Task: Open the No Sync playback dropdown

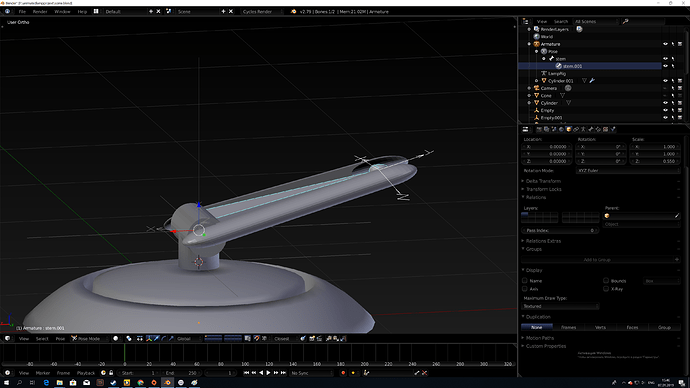Action: [312, 373]
